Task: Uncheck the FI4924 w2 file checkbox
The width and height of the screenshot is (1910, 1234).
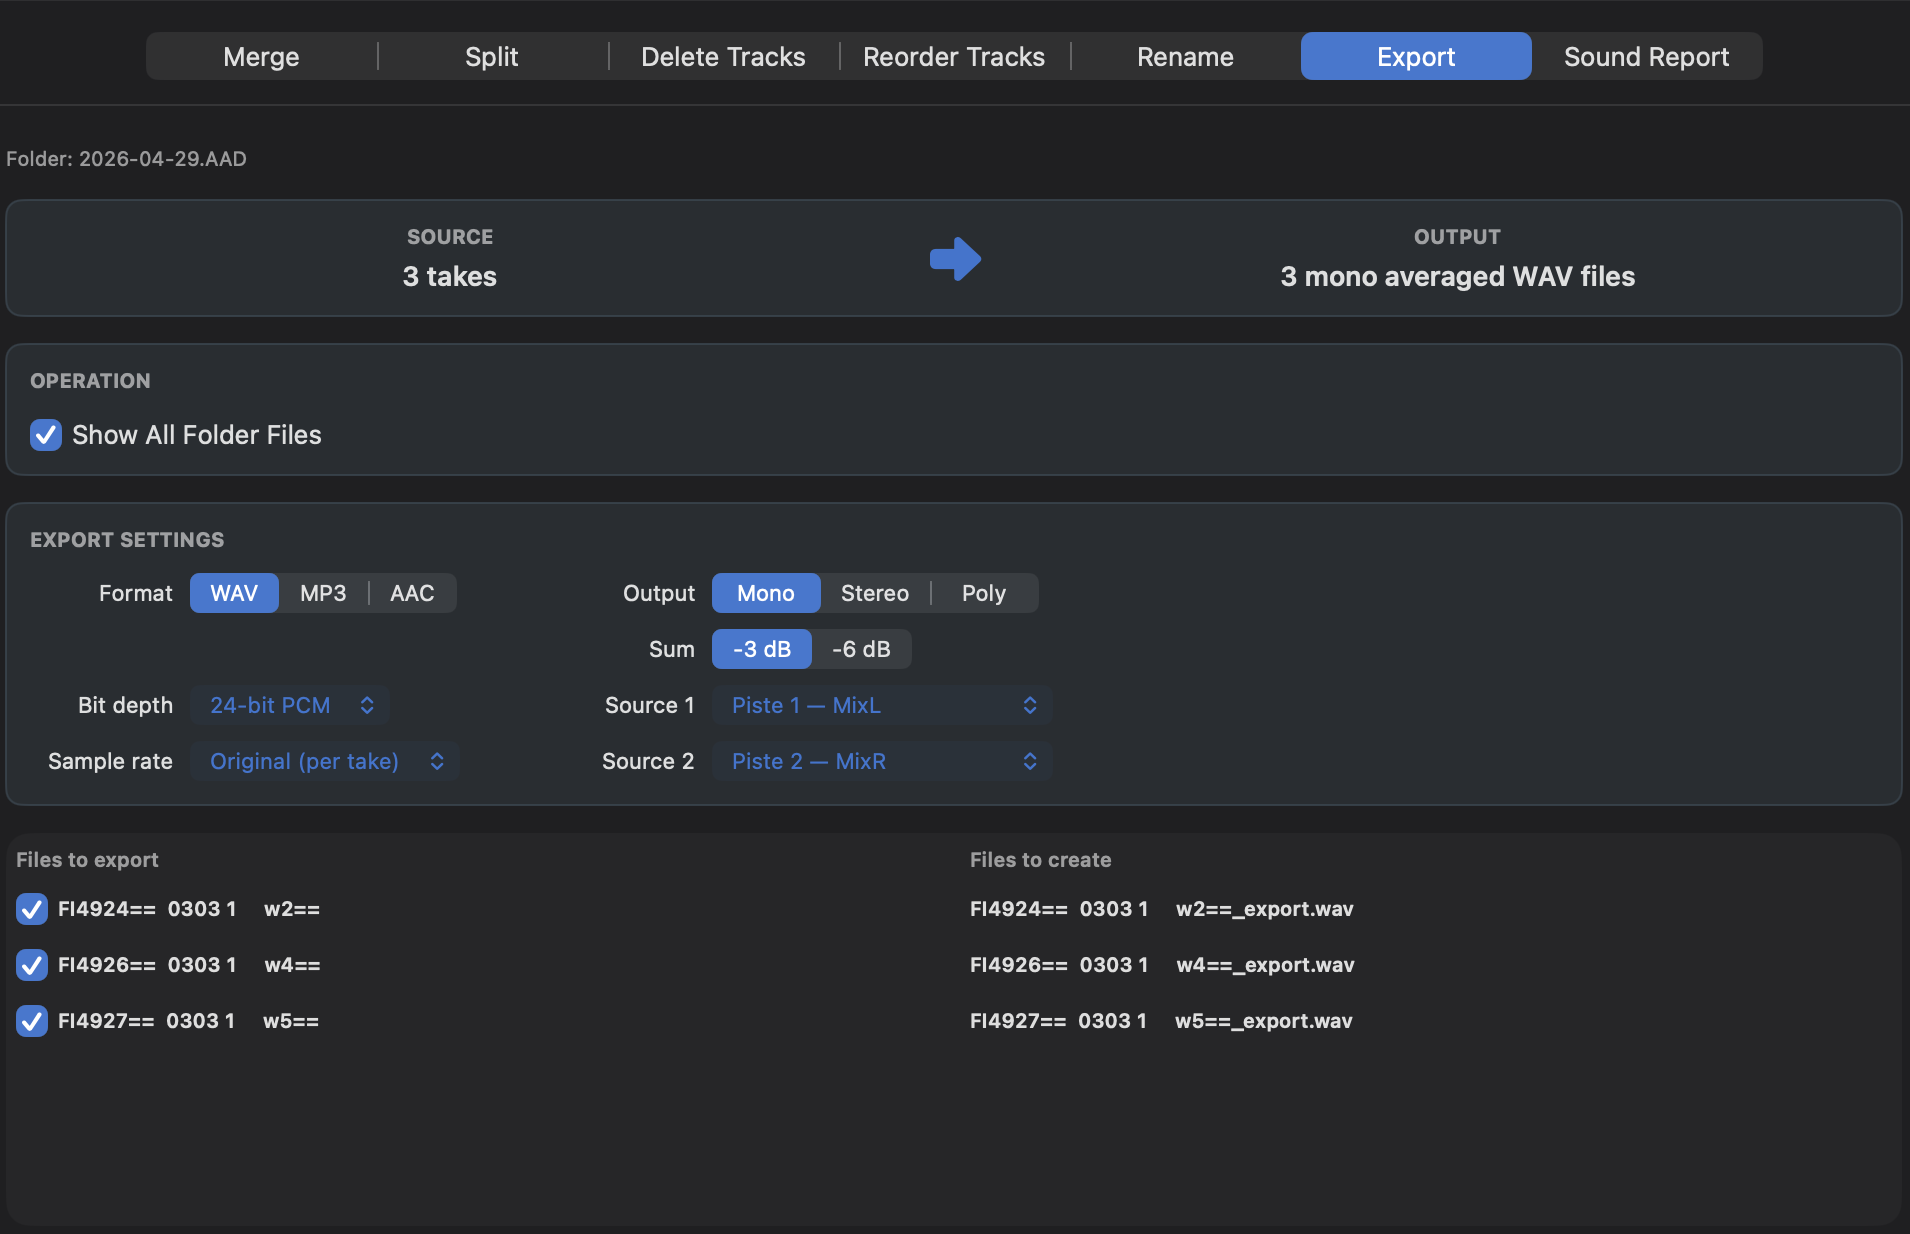Action: (32, 909)
